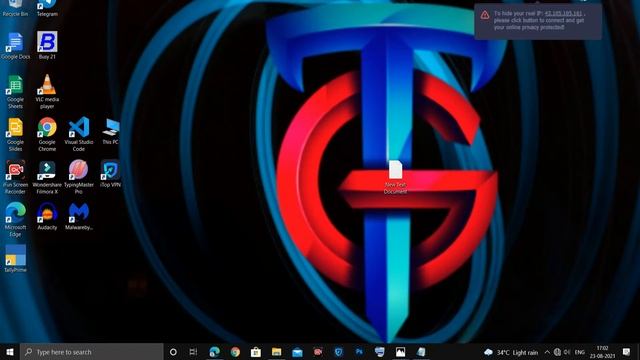Open Microsoft Store from the taskbar
The width and height of the screenshot is (640, 360).
click(256, 352)
